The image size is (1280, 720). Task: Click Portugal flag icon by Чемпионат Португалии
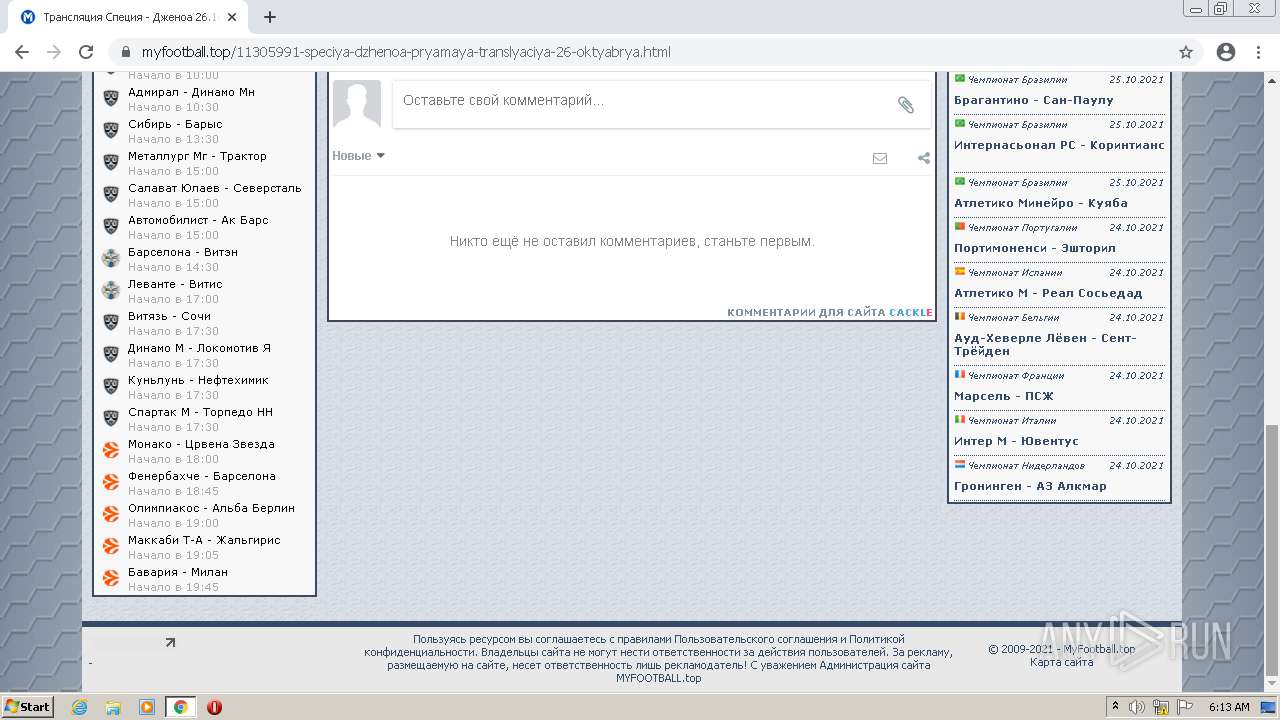click(x=960, y=226)
